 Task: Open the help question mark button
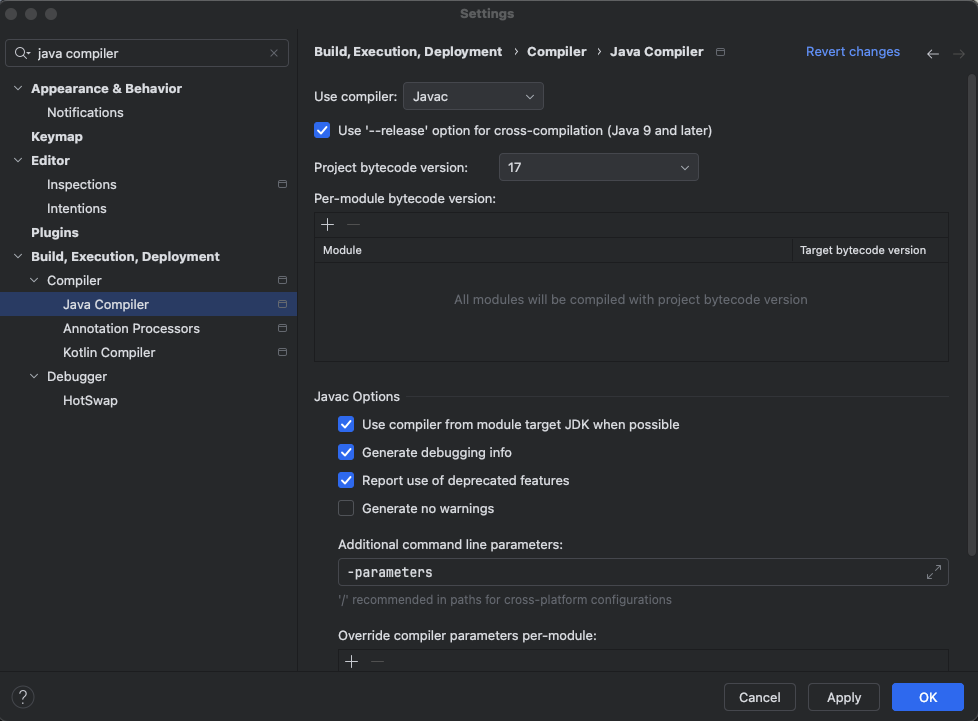23,697
